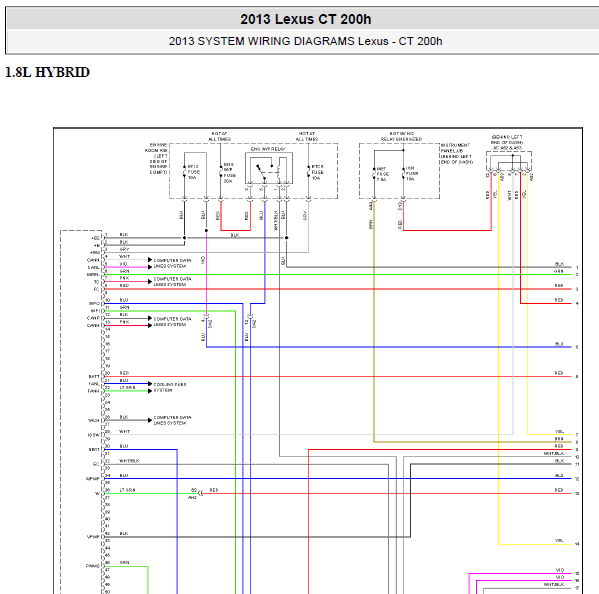This screenshot has width=599, height=594.
Task: Click the 'GRY' wire label below ETCS fuse
Action: click(x=305, y=215)
